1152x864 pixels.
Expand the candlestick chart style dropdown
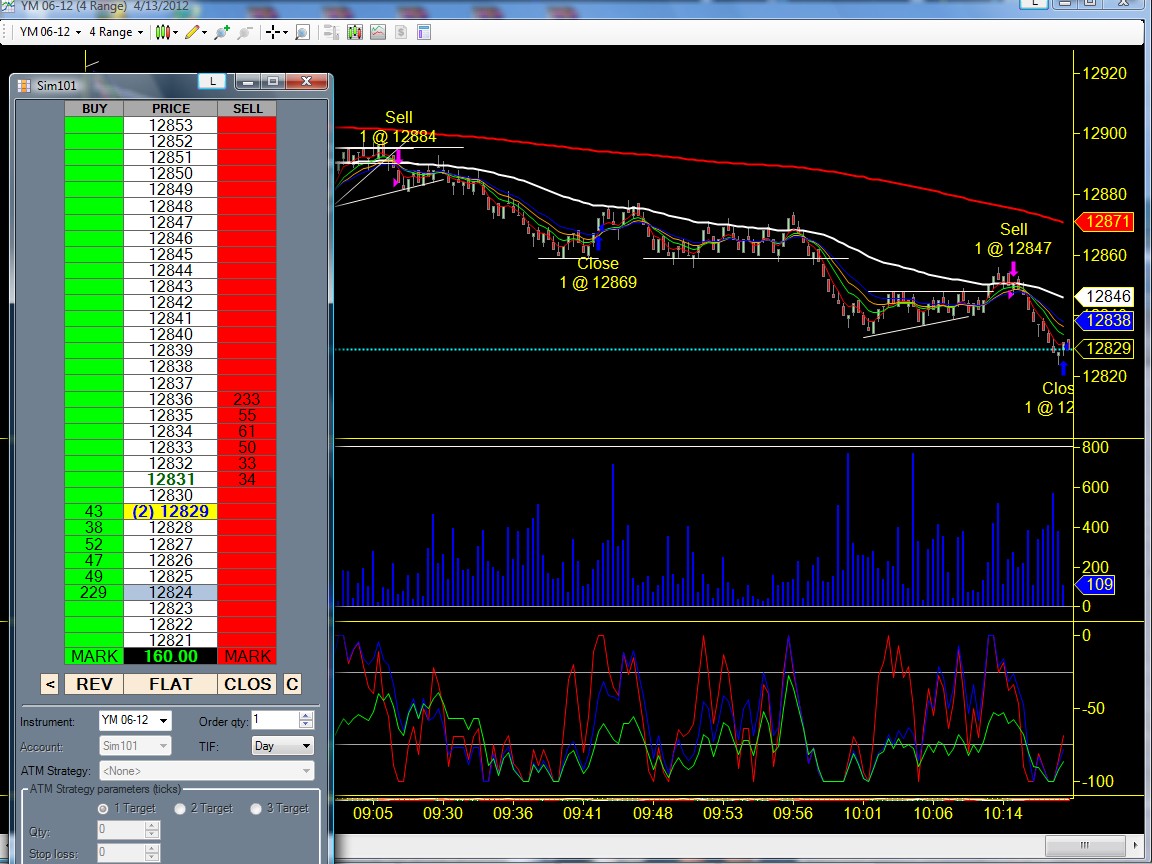point(175,32)
